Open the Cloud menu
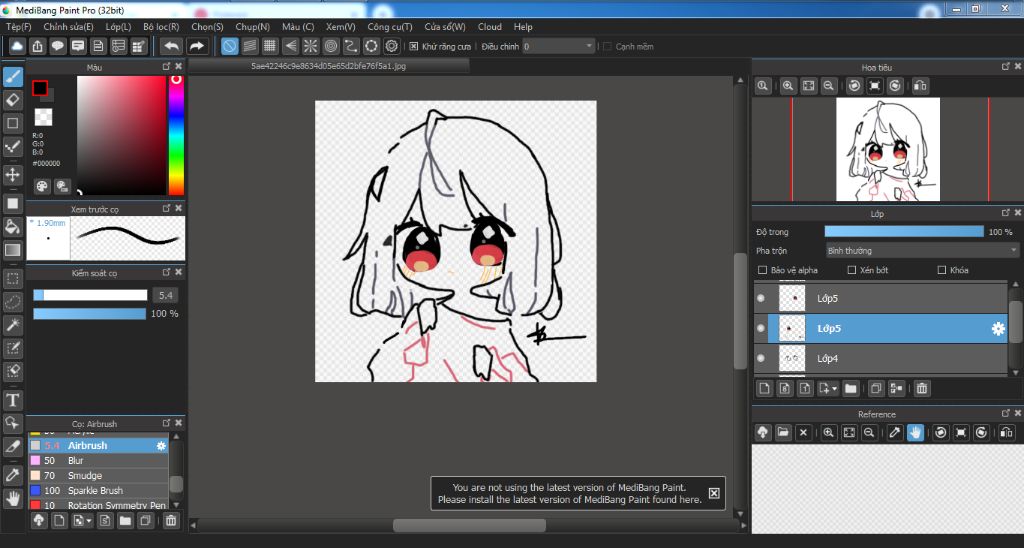This screenshot has height=548, width=1024. coord(490,27)
